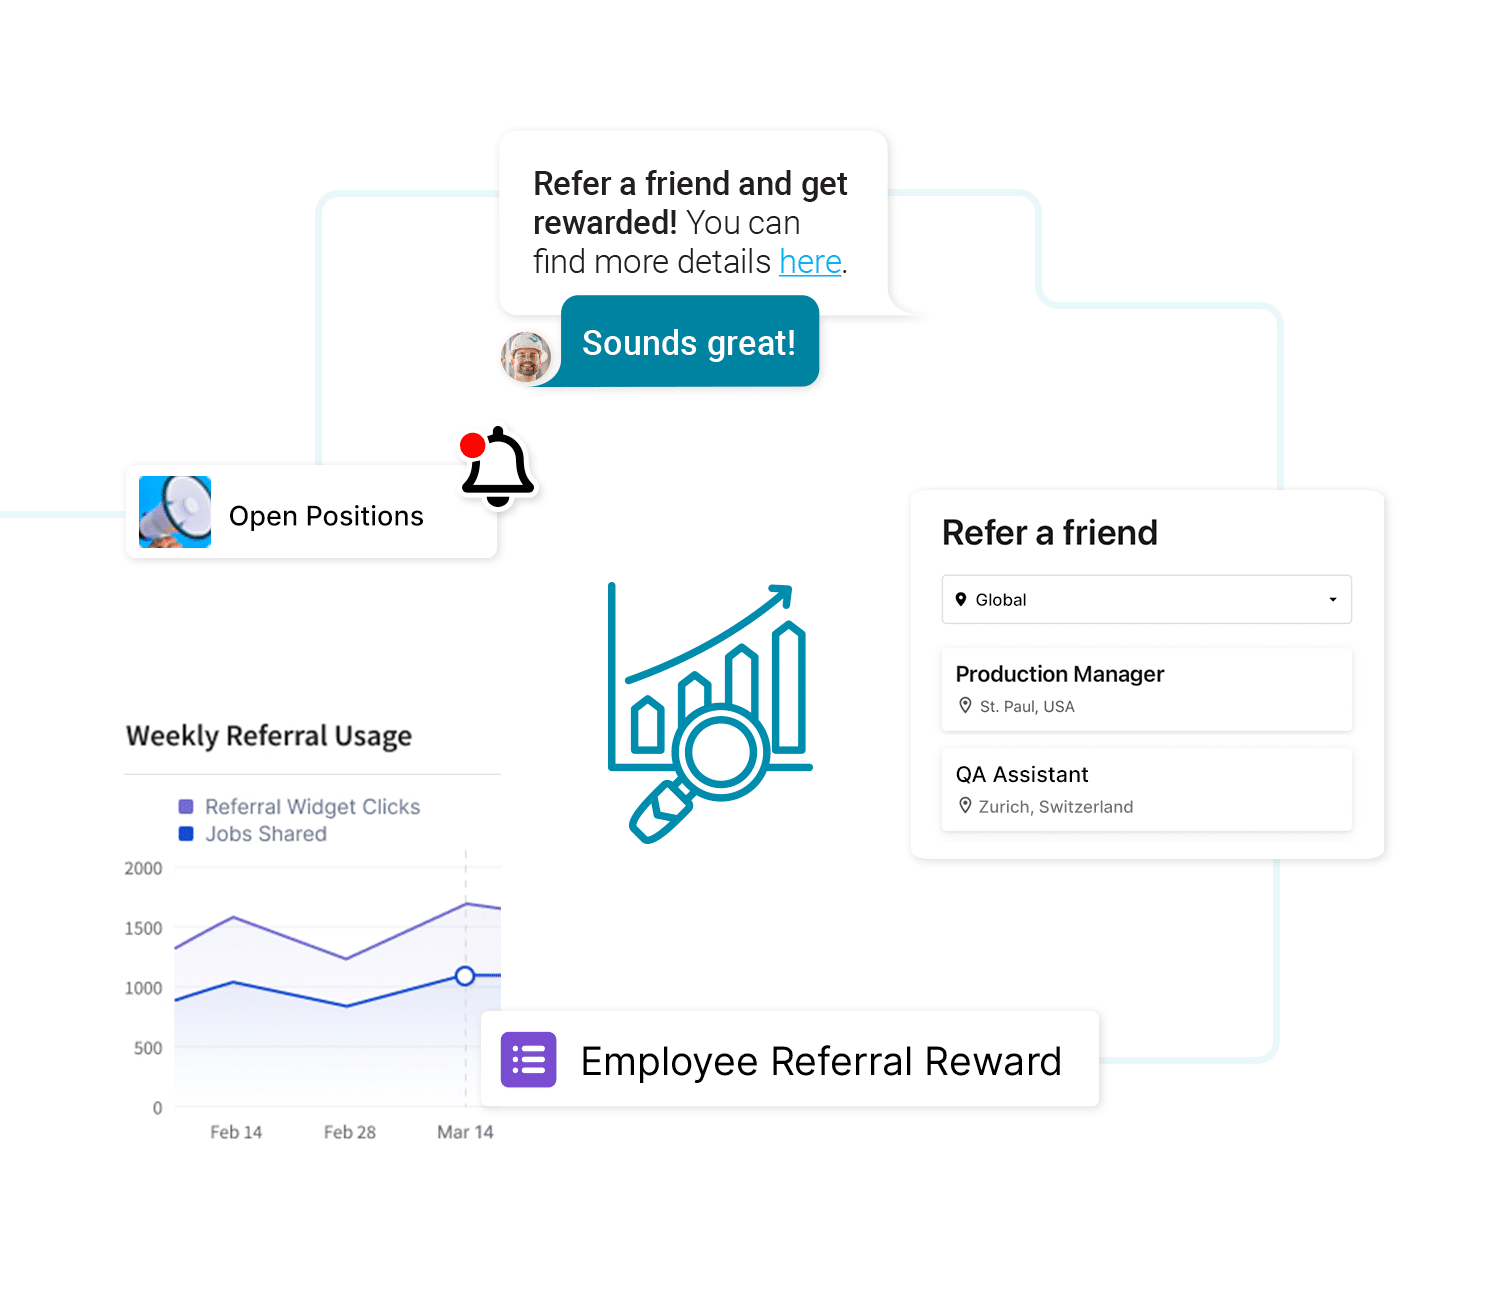
Task: Click 'Referral Widget Clicks' legend label
Action: pyautogui.click(x=312, y=806)
